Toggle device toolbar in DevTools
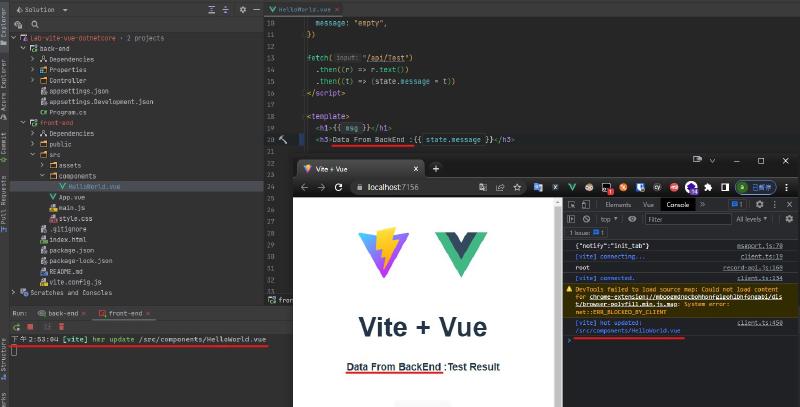Viewport: 800px width, 407px height. (x=586, y=204)
